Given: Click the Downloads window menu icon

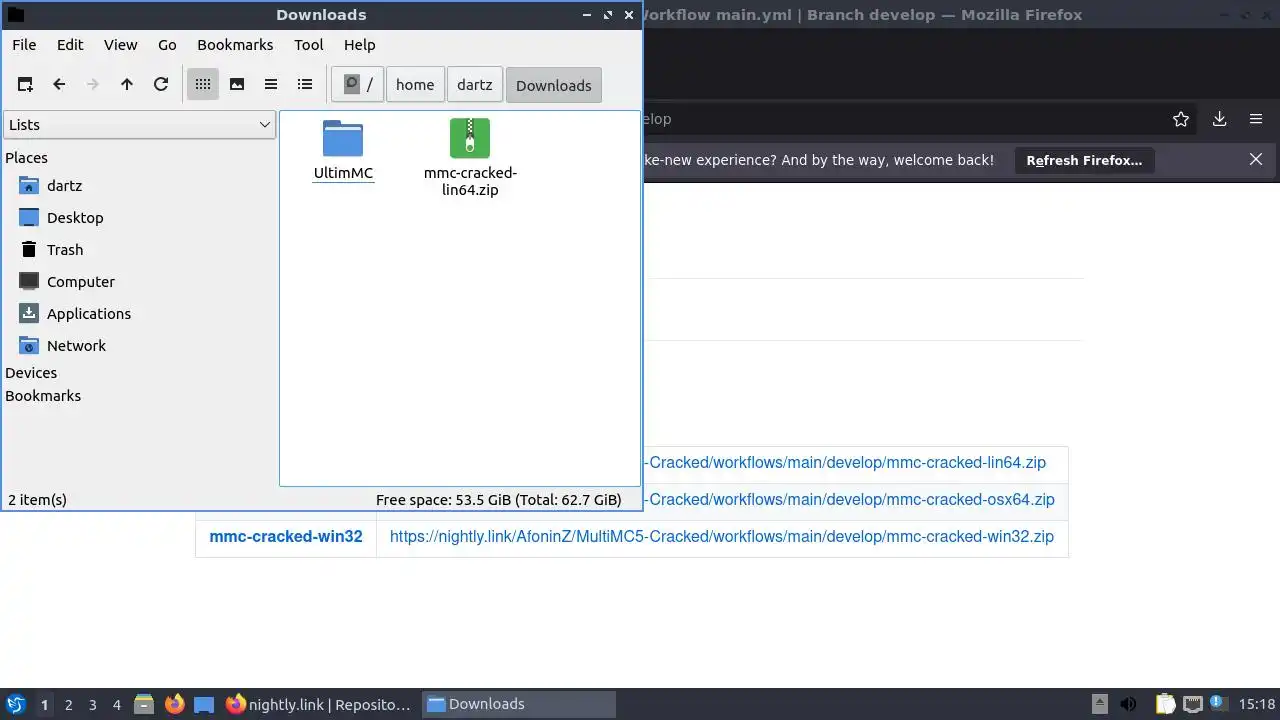Looking at the screenshot, I should click(x=15, y=15).
